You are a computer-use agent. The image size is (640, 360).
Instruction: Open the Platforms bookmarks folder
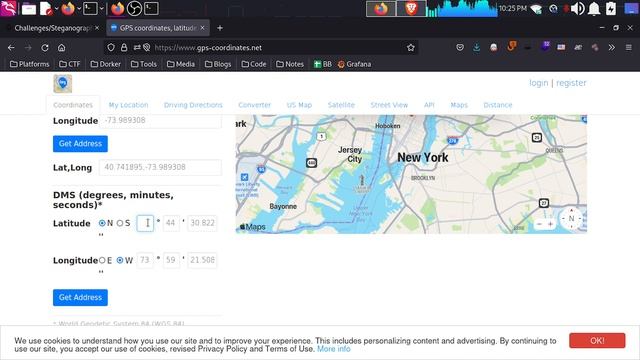(x=29, y=64)
